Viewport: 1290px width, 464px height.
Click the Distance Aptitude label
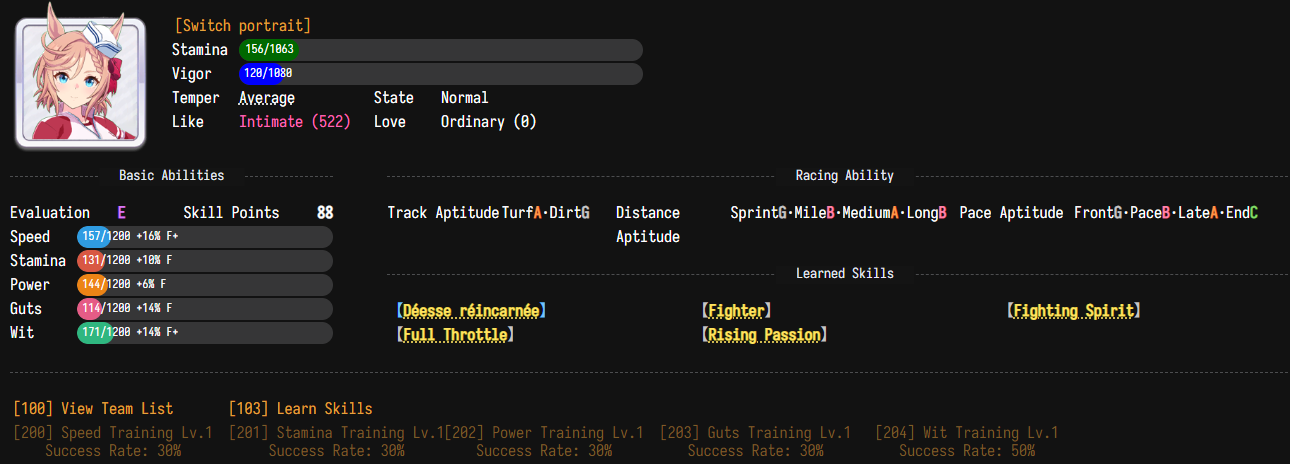[x=648, y=225]
